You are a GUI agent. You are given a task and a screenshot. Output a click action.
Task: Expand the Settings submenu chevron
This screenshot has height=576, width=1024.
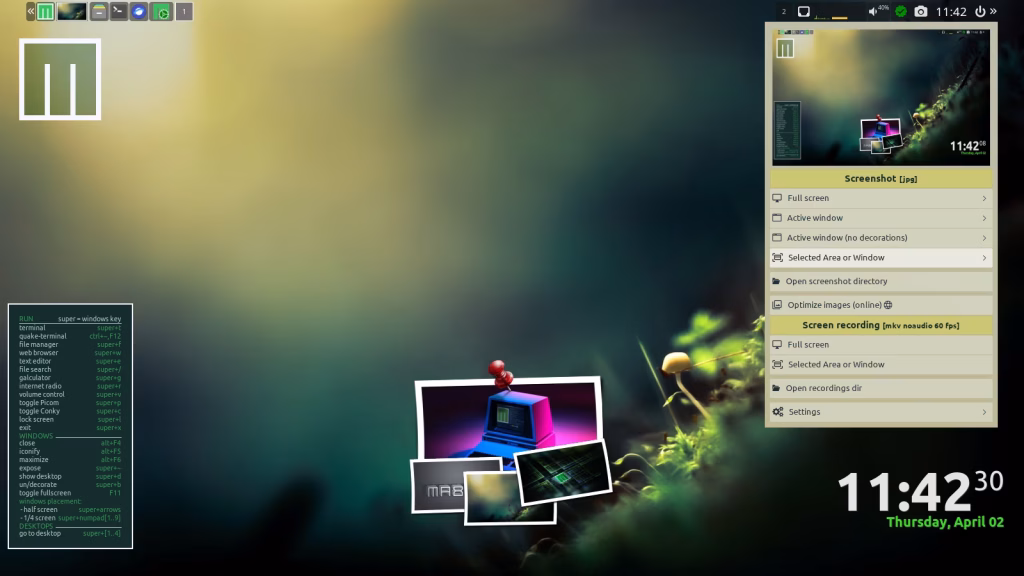coord(984,412)
